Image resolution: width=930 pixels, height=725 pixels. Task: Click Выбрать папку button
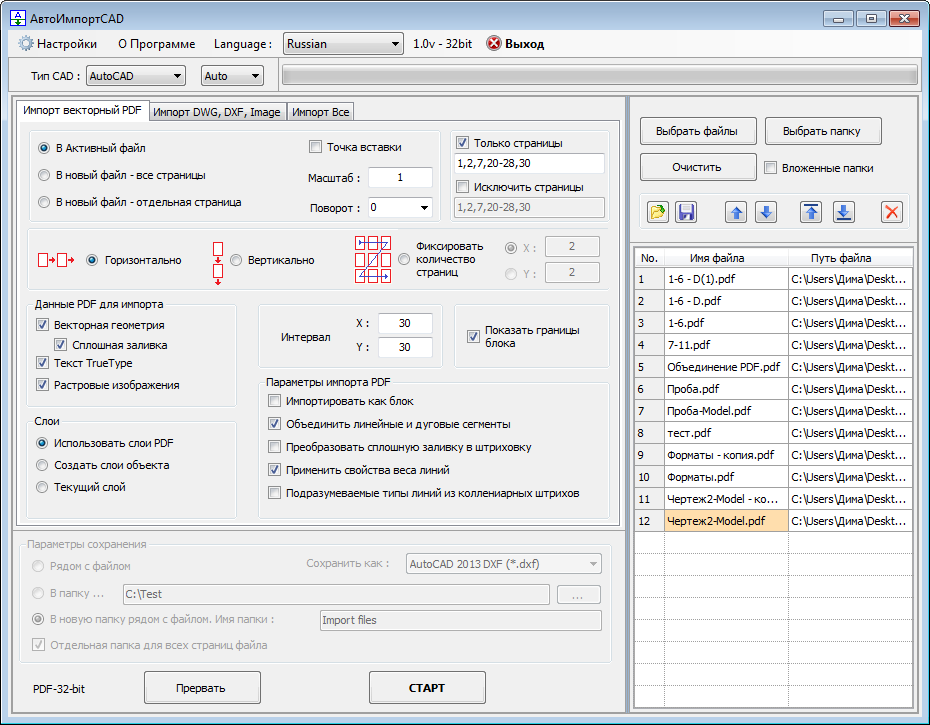(822, 131)
